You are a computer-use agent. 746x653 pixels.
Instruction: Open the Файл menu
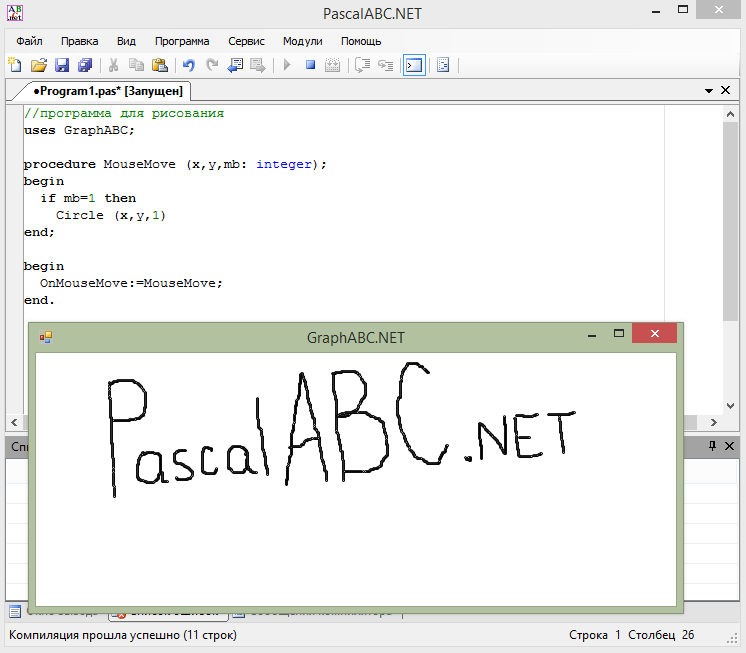pyautogui.click(x=29, y=41)
